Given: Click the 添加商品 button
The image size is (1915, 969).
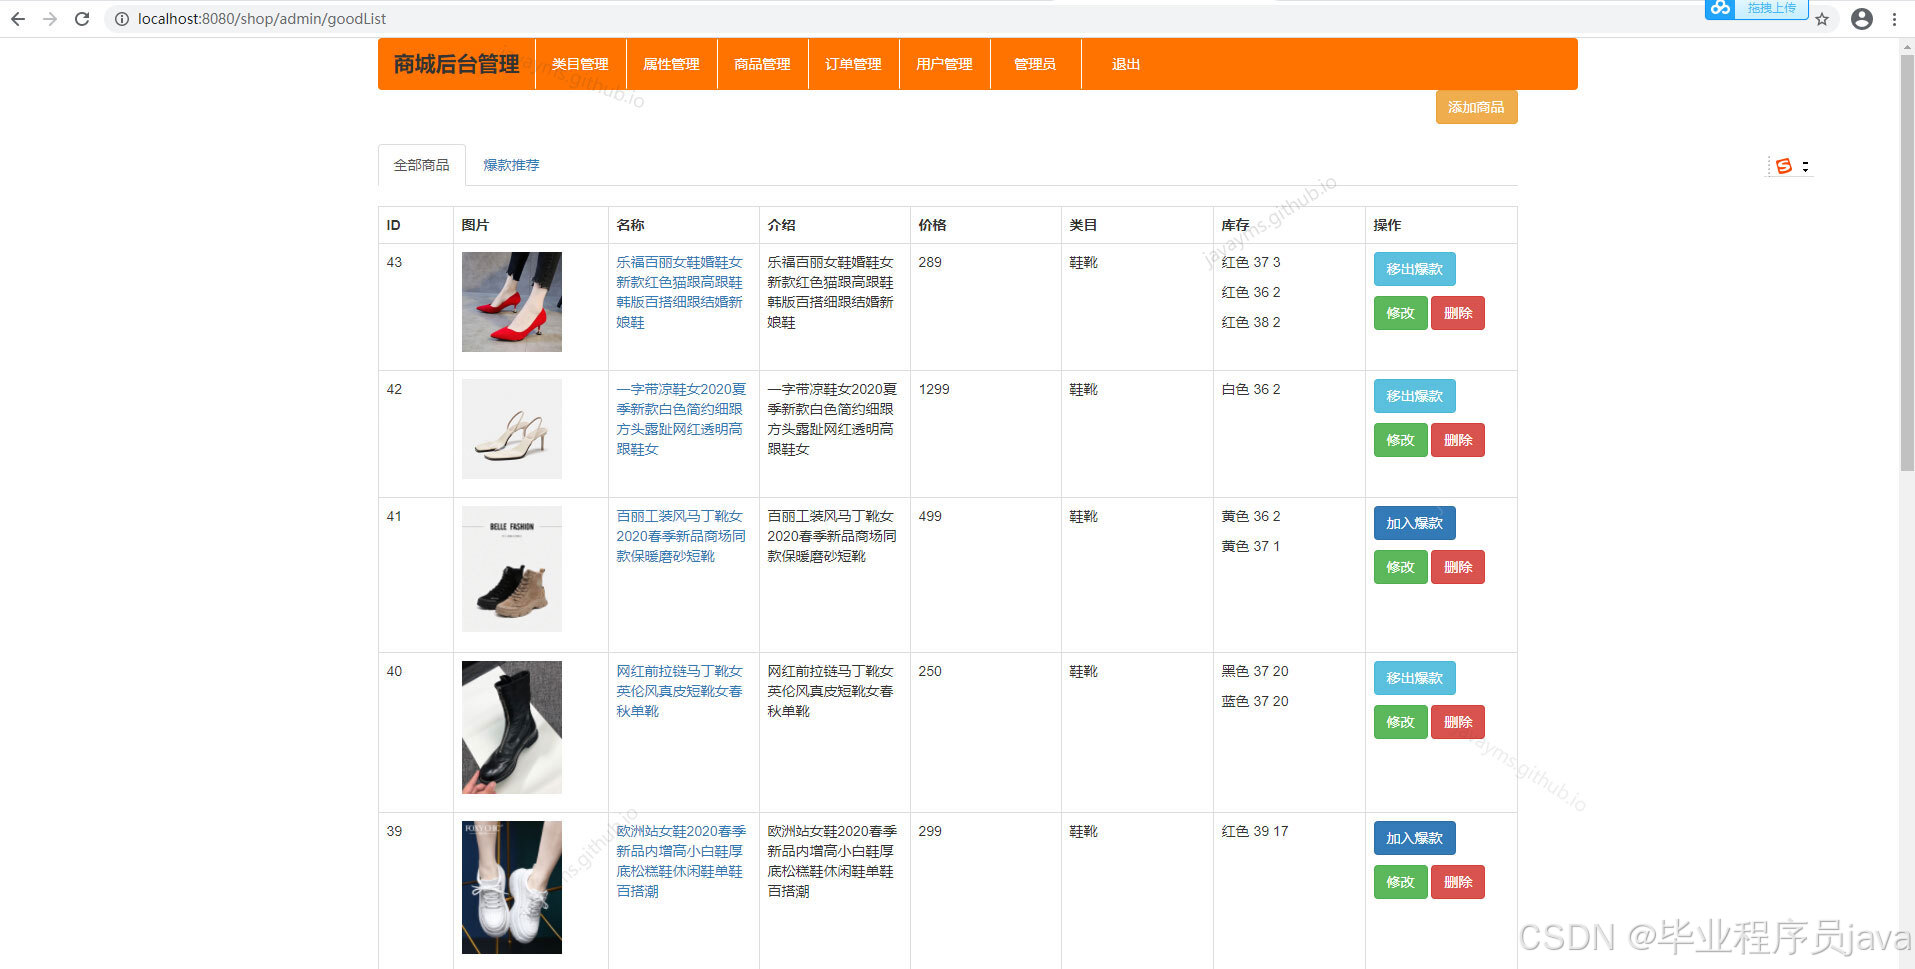Looking at the screenshot, I should [1476, 107].
